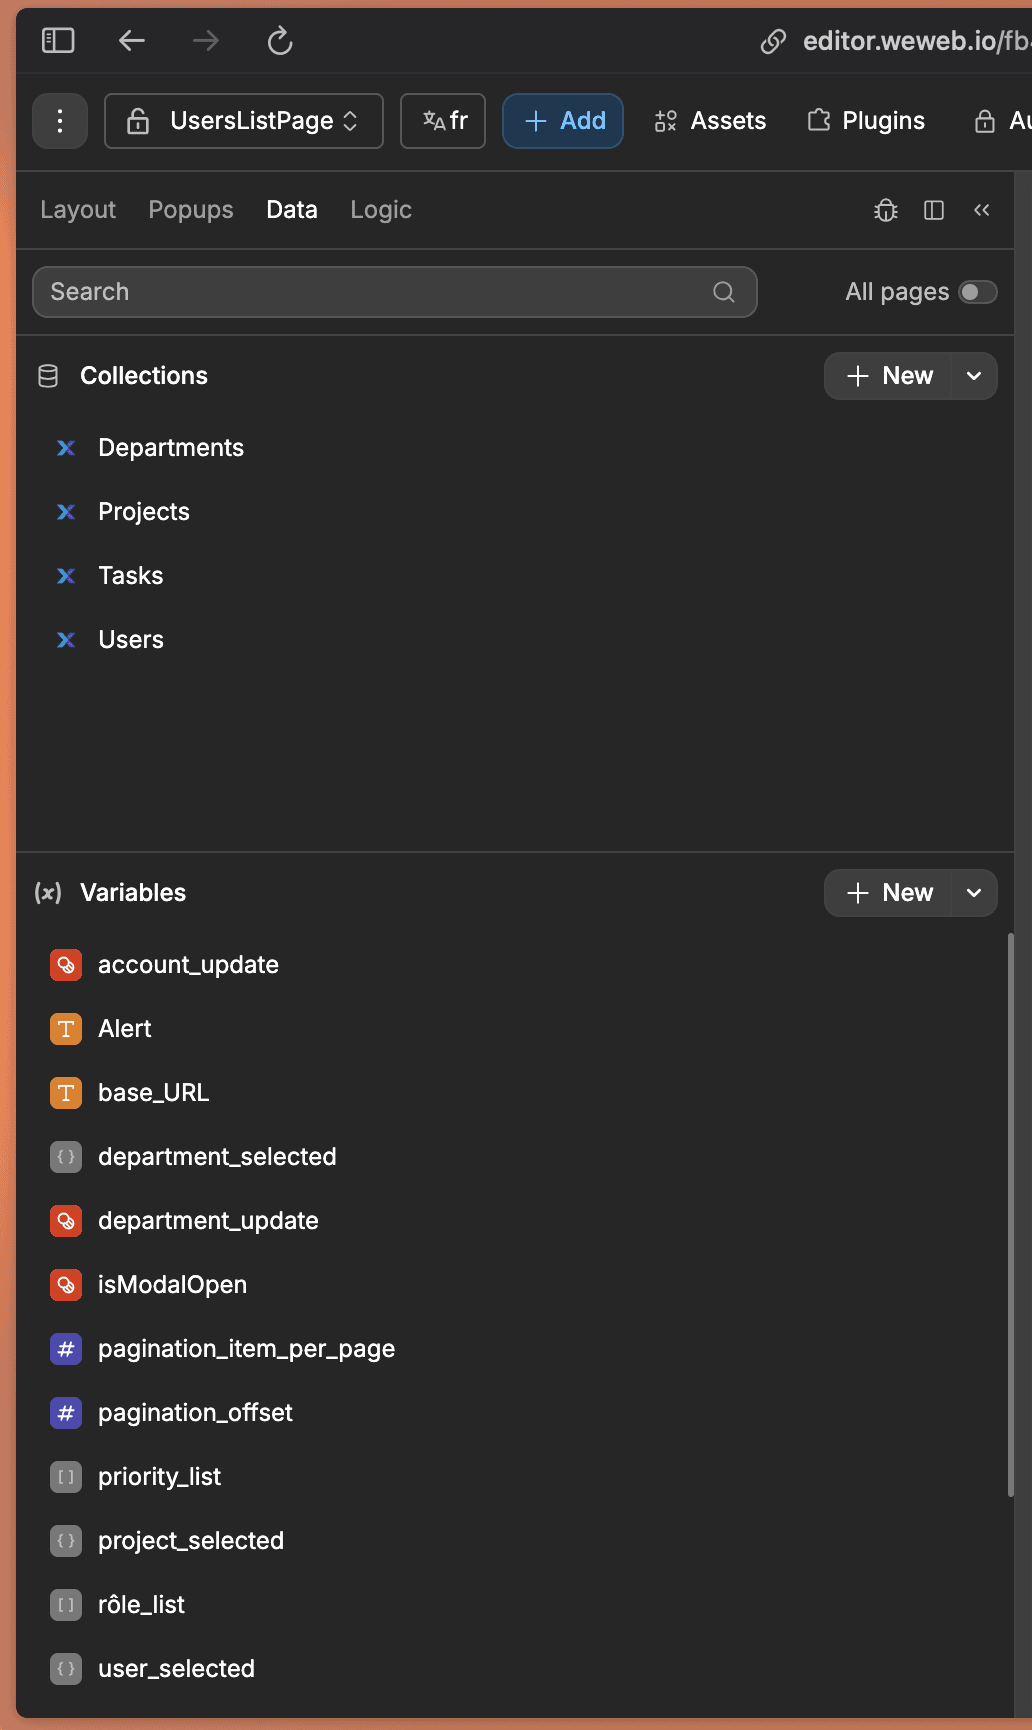Select the priority_list variable

[x=159, y=1477]
